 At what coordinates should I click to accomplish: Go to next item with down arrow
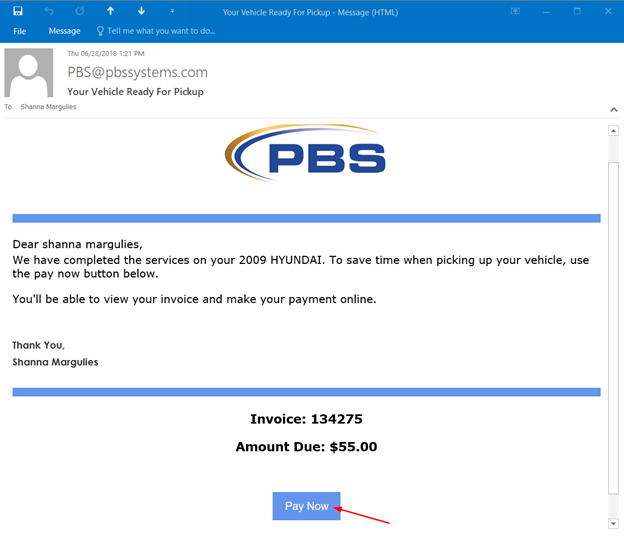coord(141,11)
